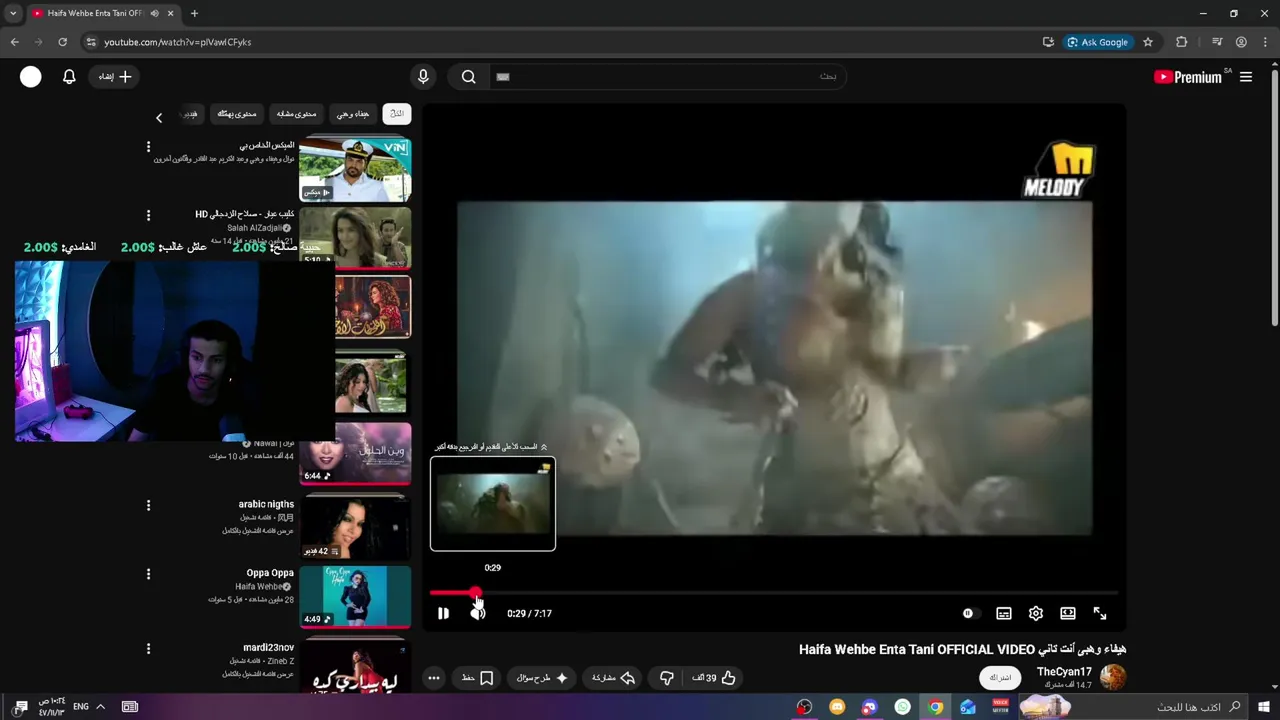Image resolution: width=1280 pixels, height=720 pixels.
Task: Click the mardi23nov playlist title
Action: [268, 647]
